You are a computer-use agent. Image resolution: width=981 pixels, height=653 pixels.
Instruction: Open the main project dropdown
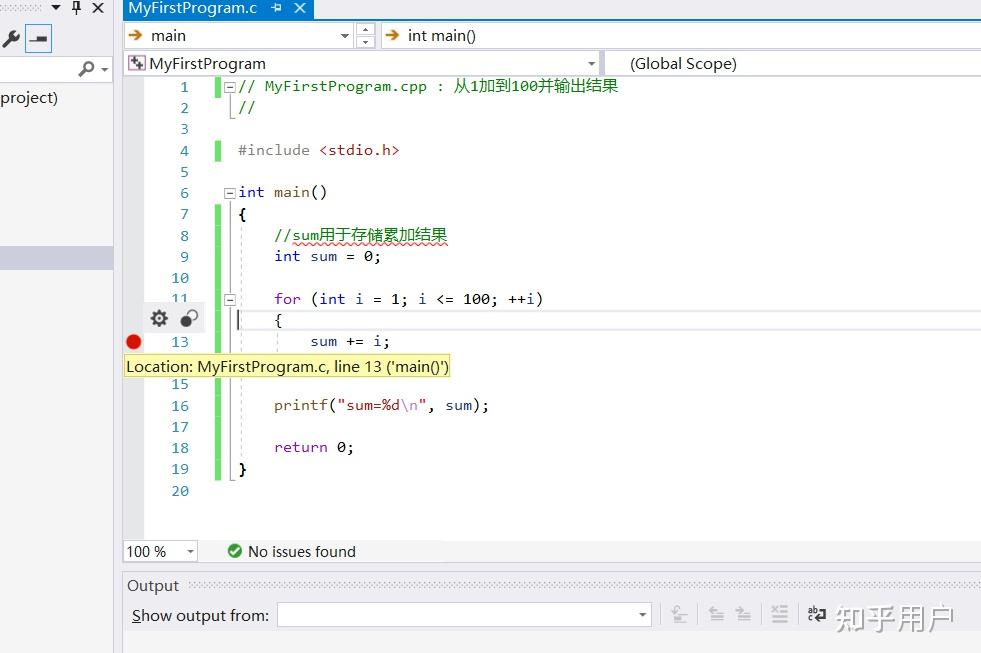click(x=343, y=36)
